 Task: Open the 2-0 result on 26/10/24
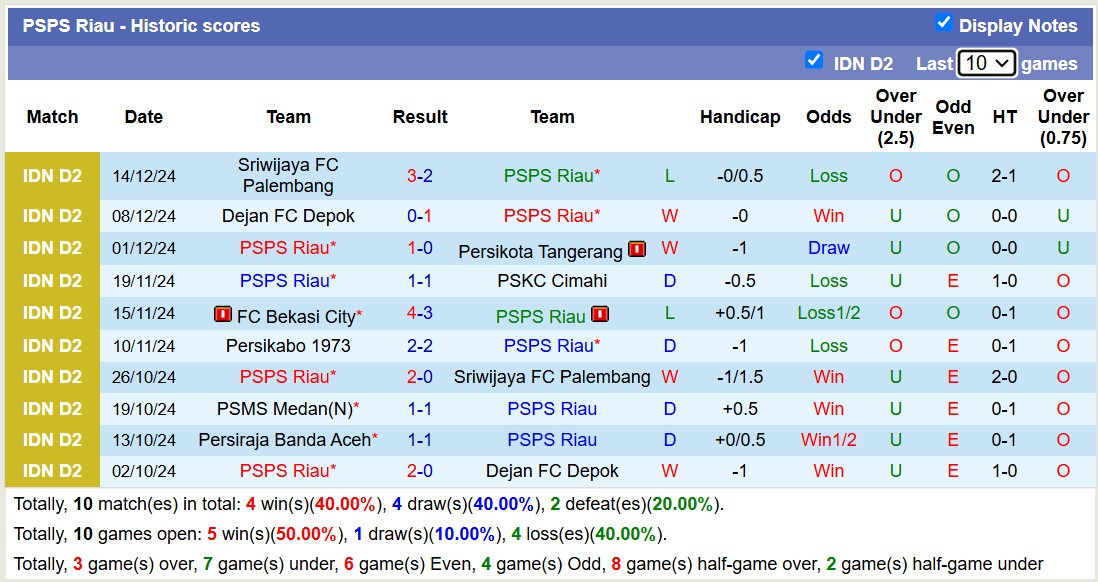pos(420,377)
